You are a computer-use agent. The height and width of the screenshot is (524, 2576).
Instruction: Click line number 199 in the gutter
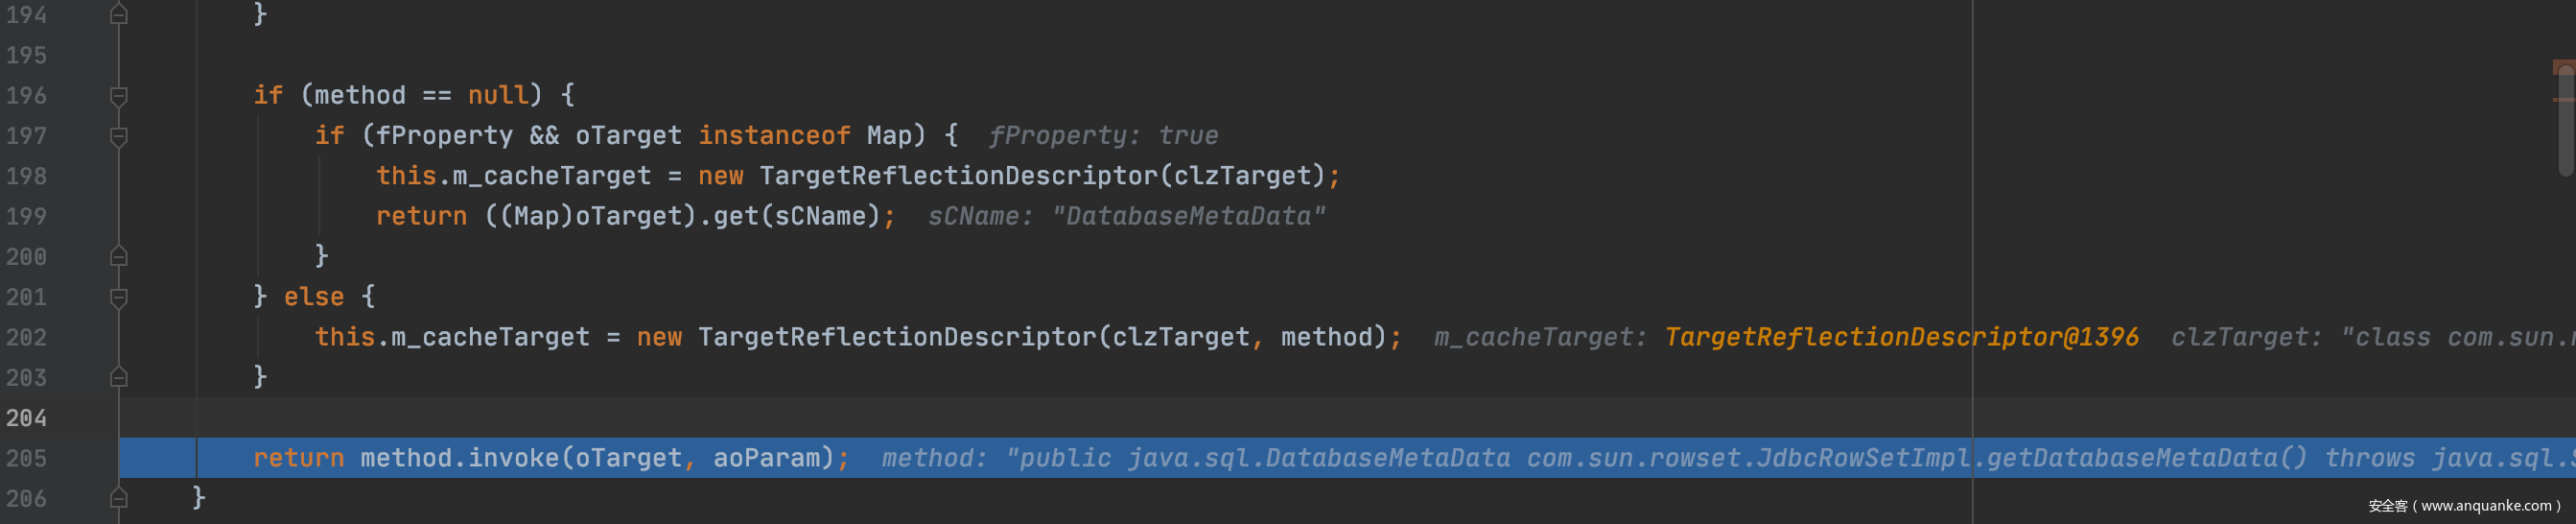(x=26, y=216)
